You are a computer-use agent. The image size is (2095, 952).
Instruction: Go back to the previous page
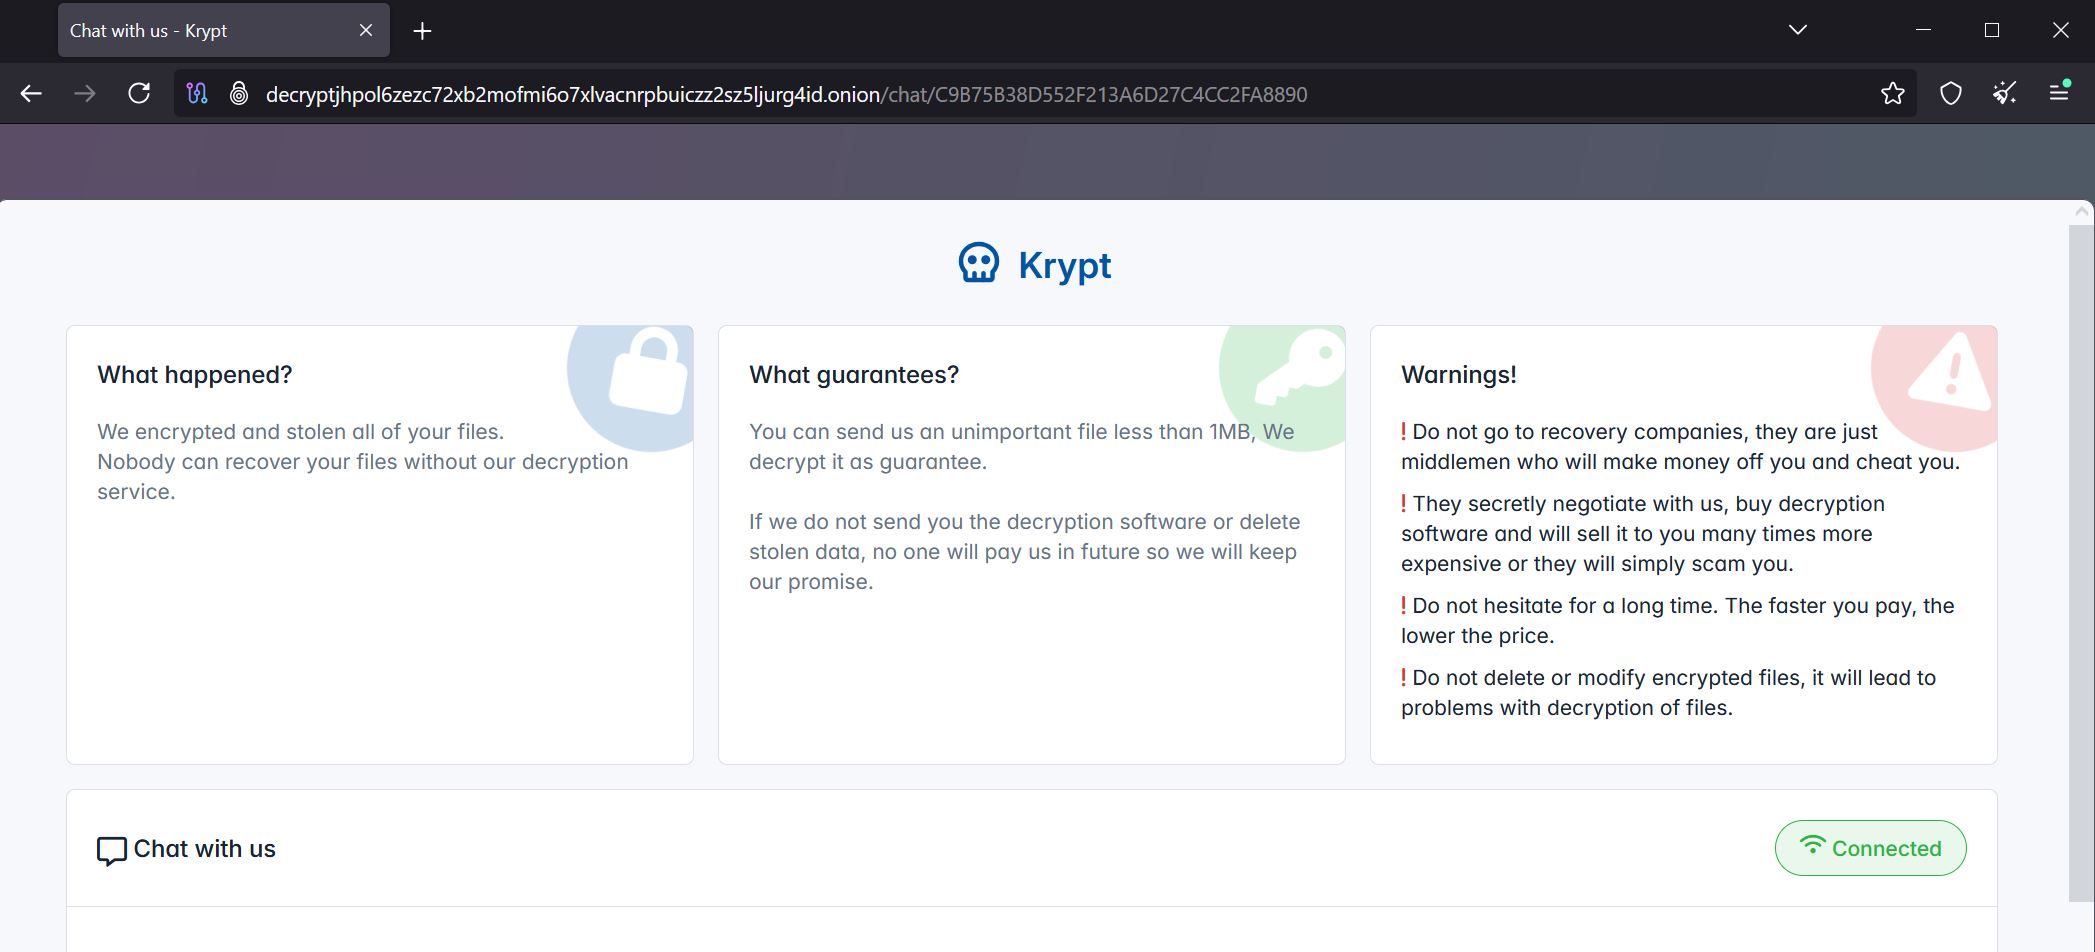(31, 94)
